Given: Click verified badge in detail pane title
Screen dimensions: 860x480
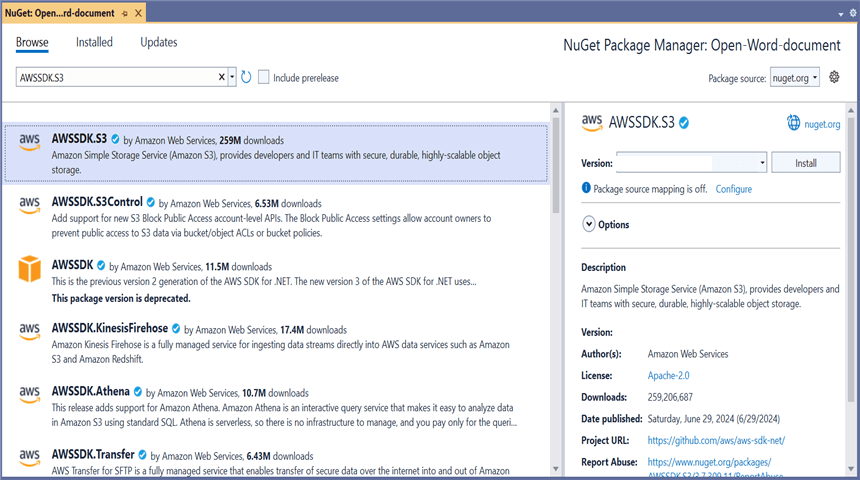Looking at the screenshot, I should pos(684,123).
